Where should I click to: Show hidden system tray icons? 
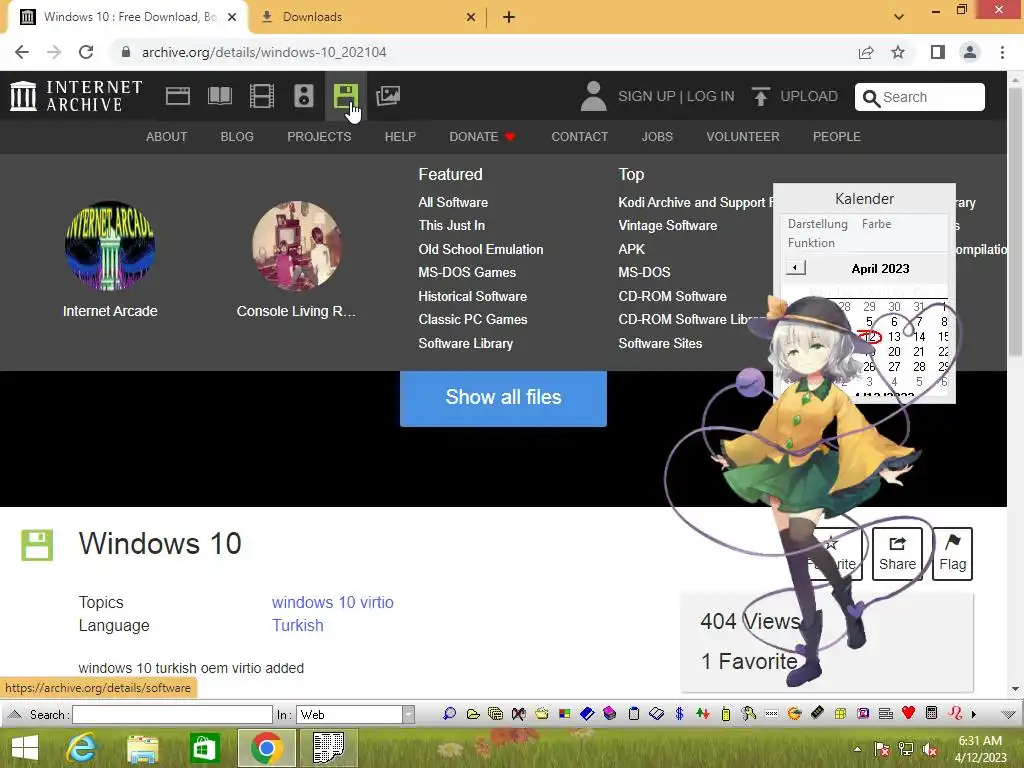[x=857, y=749]
